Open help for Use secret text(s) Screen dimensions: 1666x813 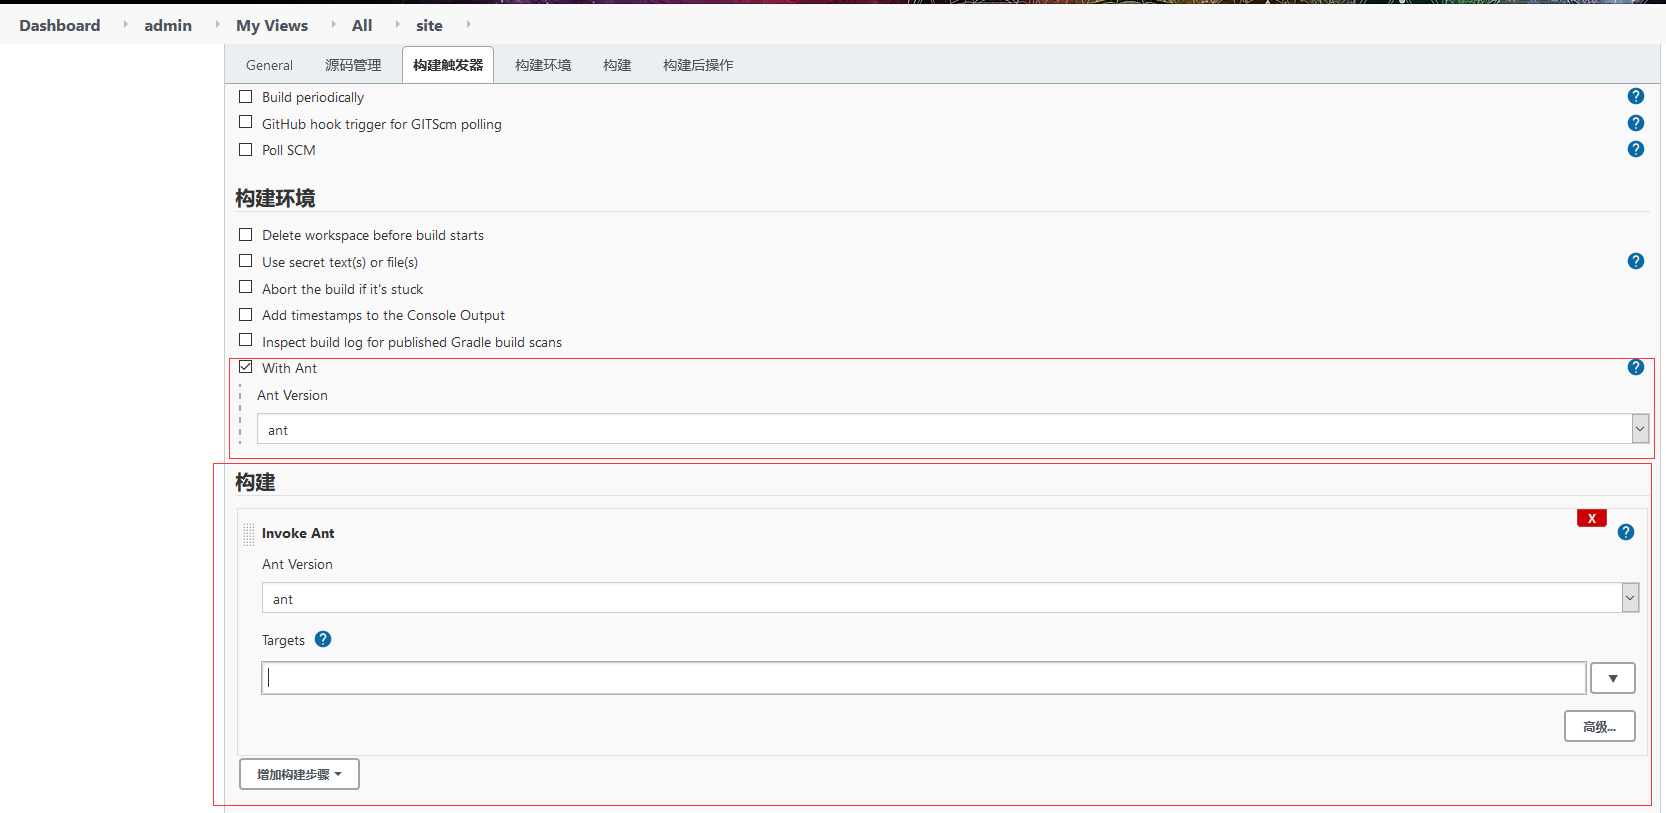click(1636, 261)
